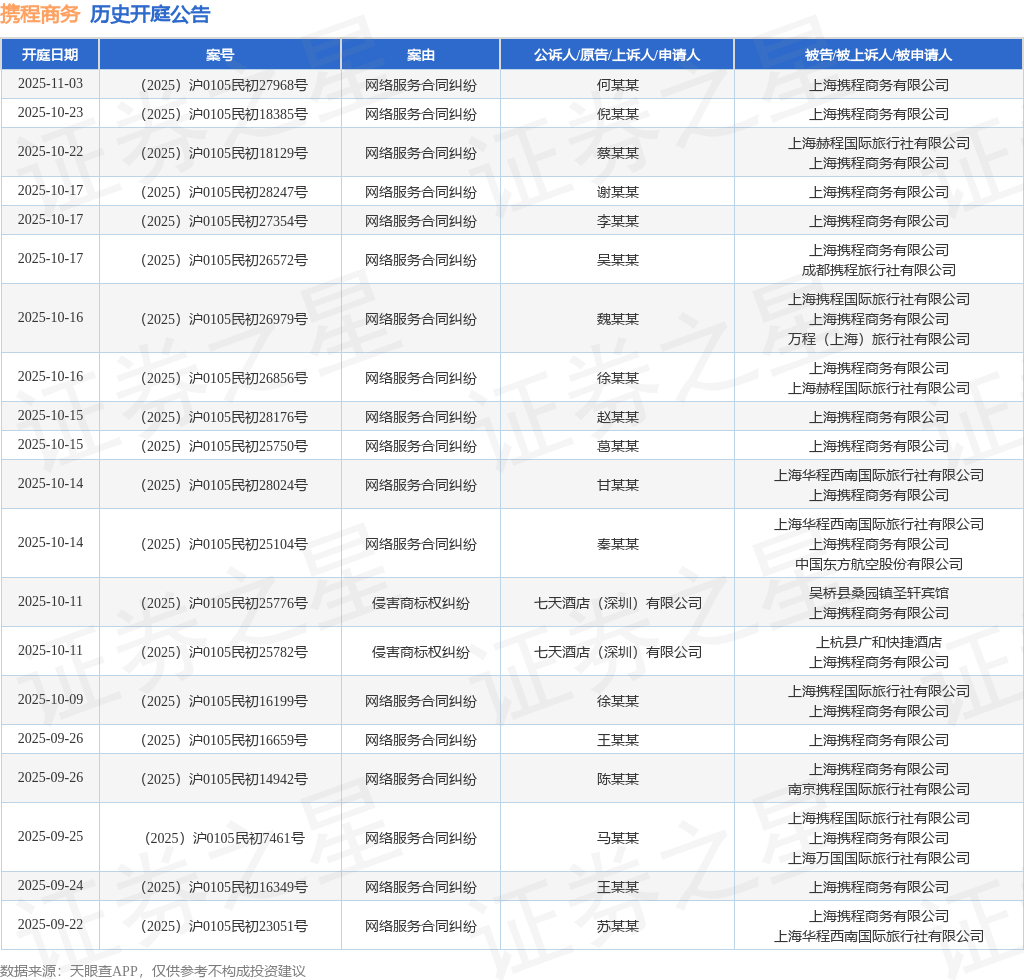Viewport: 1024px width, 980px height.
Task: Select case number 沪0105民初25750号
Action: 224,447
